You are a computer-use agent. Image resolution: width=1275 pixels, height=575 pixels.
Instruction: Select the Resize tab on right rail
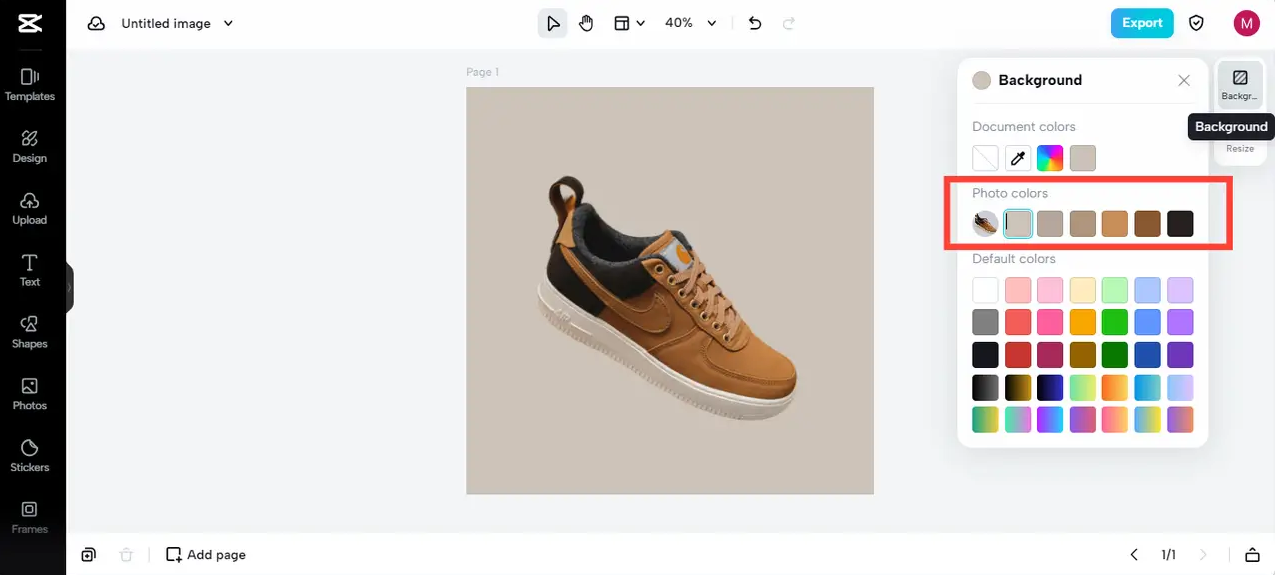pos(1240,149)
